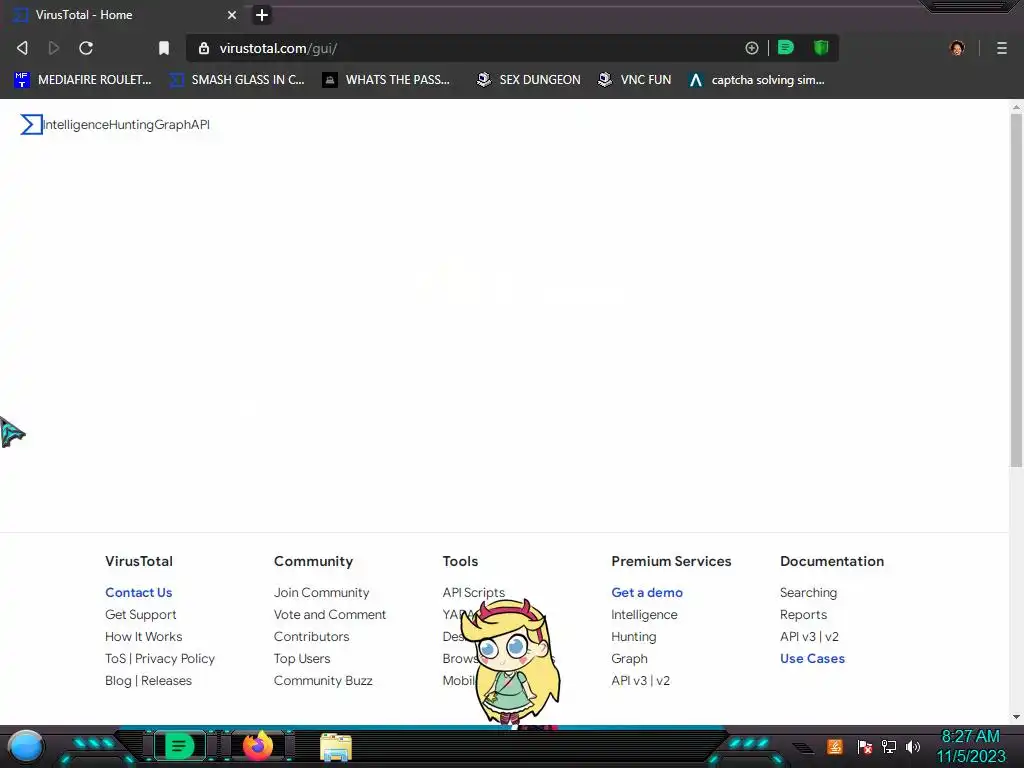Open How It Works link
This screenshot has width=1024, height=768.
[x=144, y=637]
